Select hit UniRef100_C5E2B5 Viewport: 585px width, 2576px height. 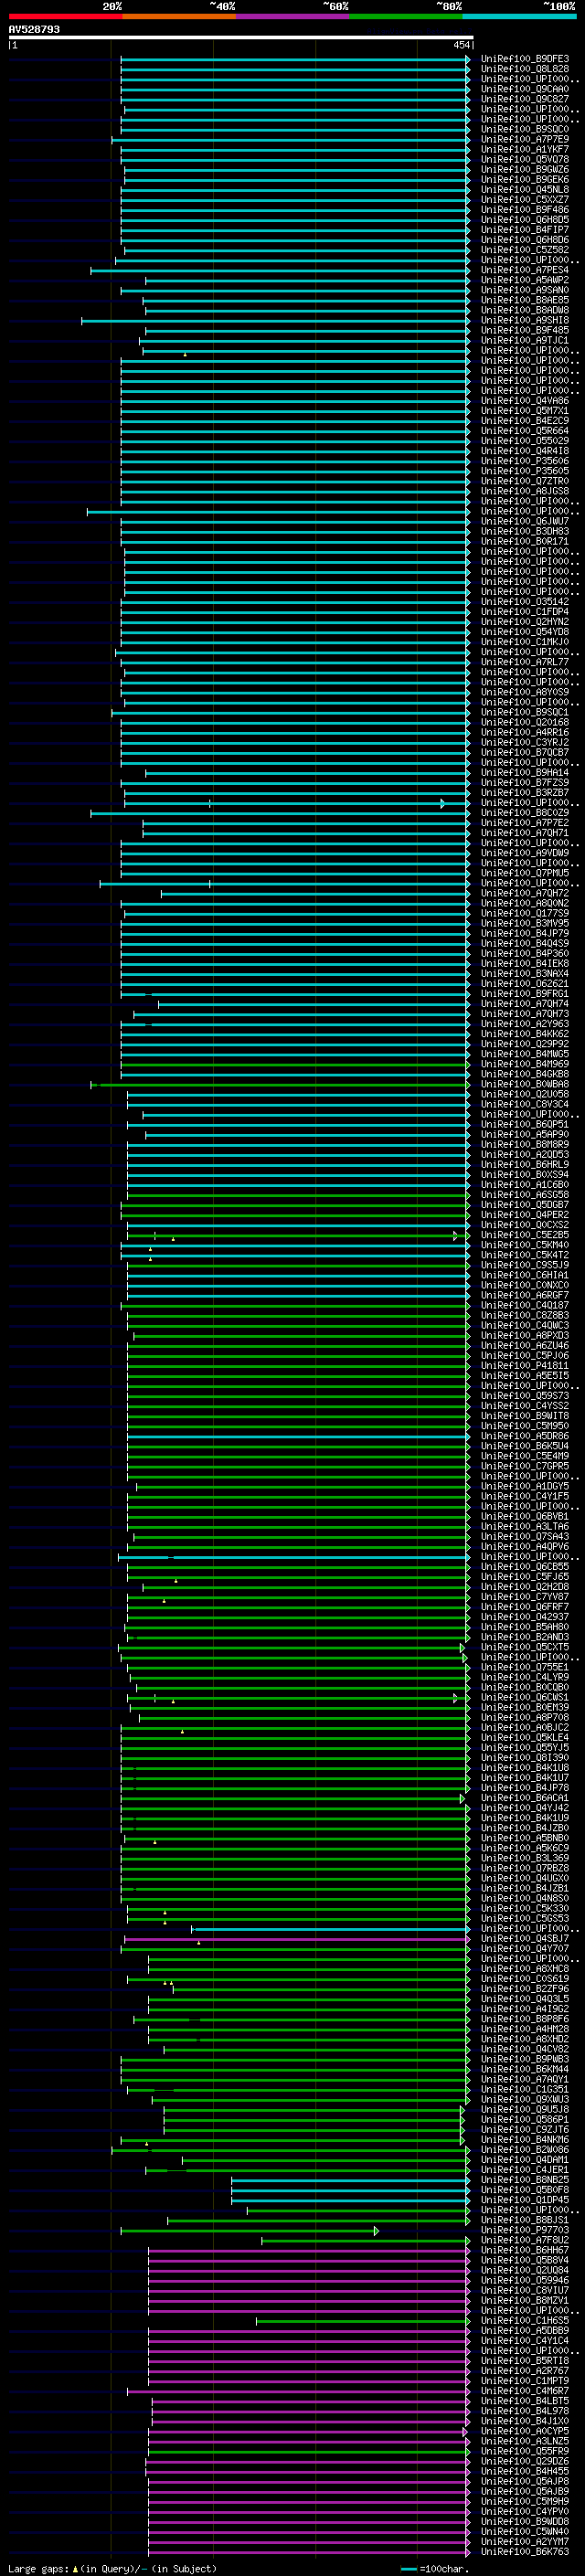pos(524,1235)
